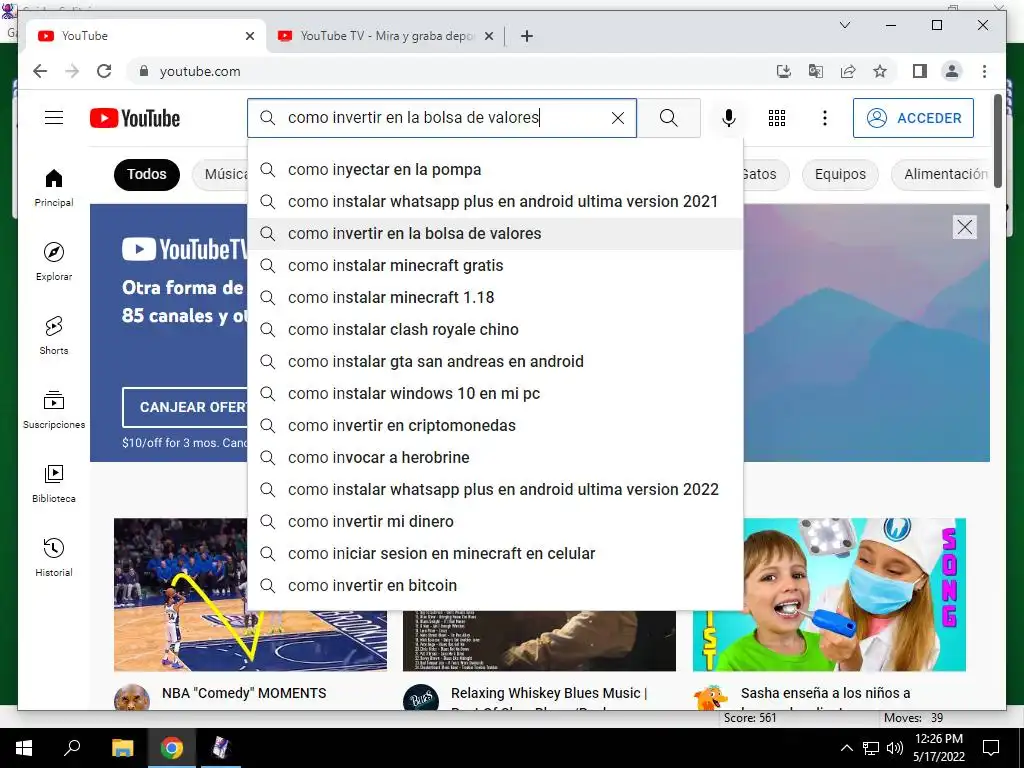Click the YouTube logo

(x=135, y=118)
